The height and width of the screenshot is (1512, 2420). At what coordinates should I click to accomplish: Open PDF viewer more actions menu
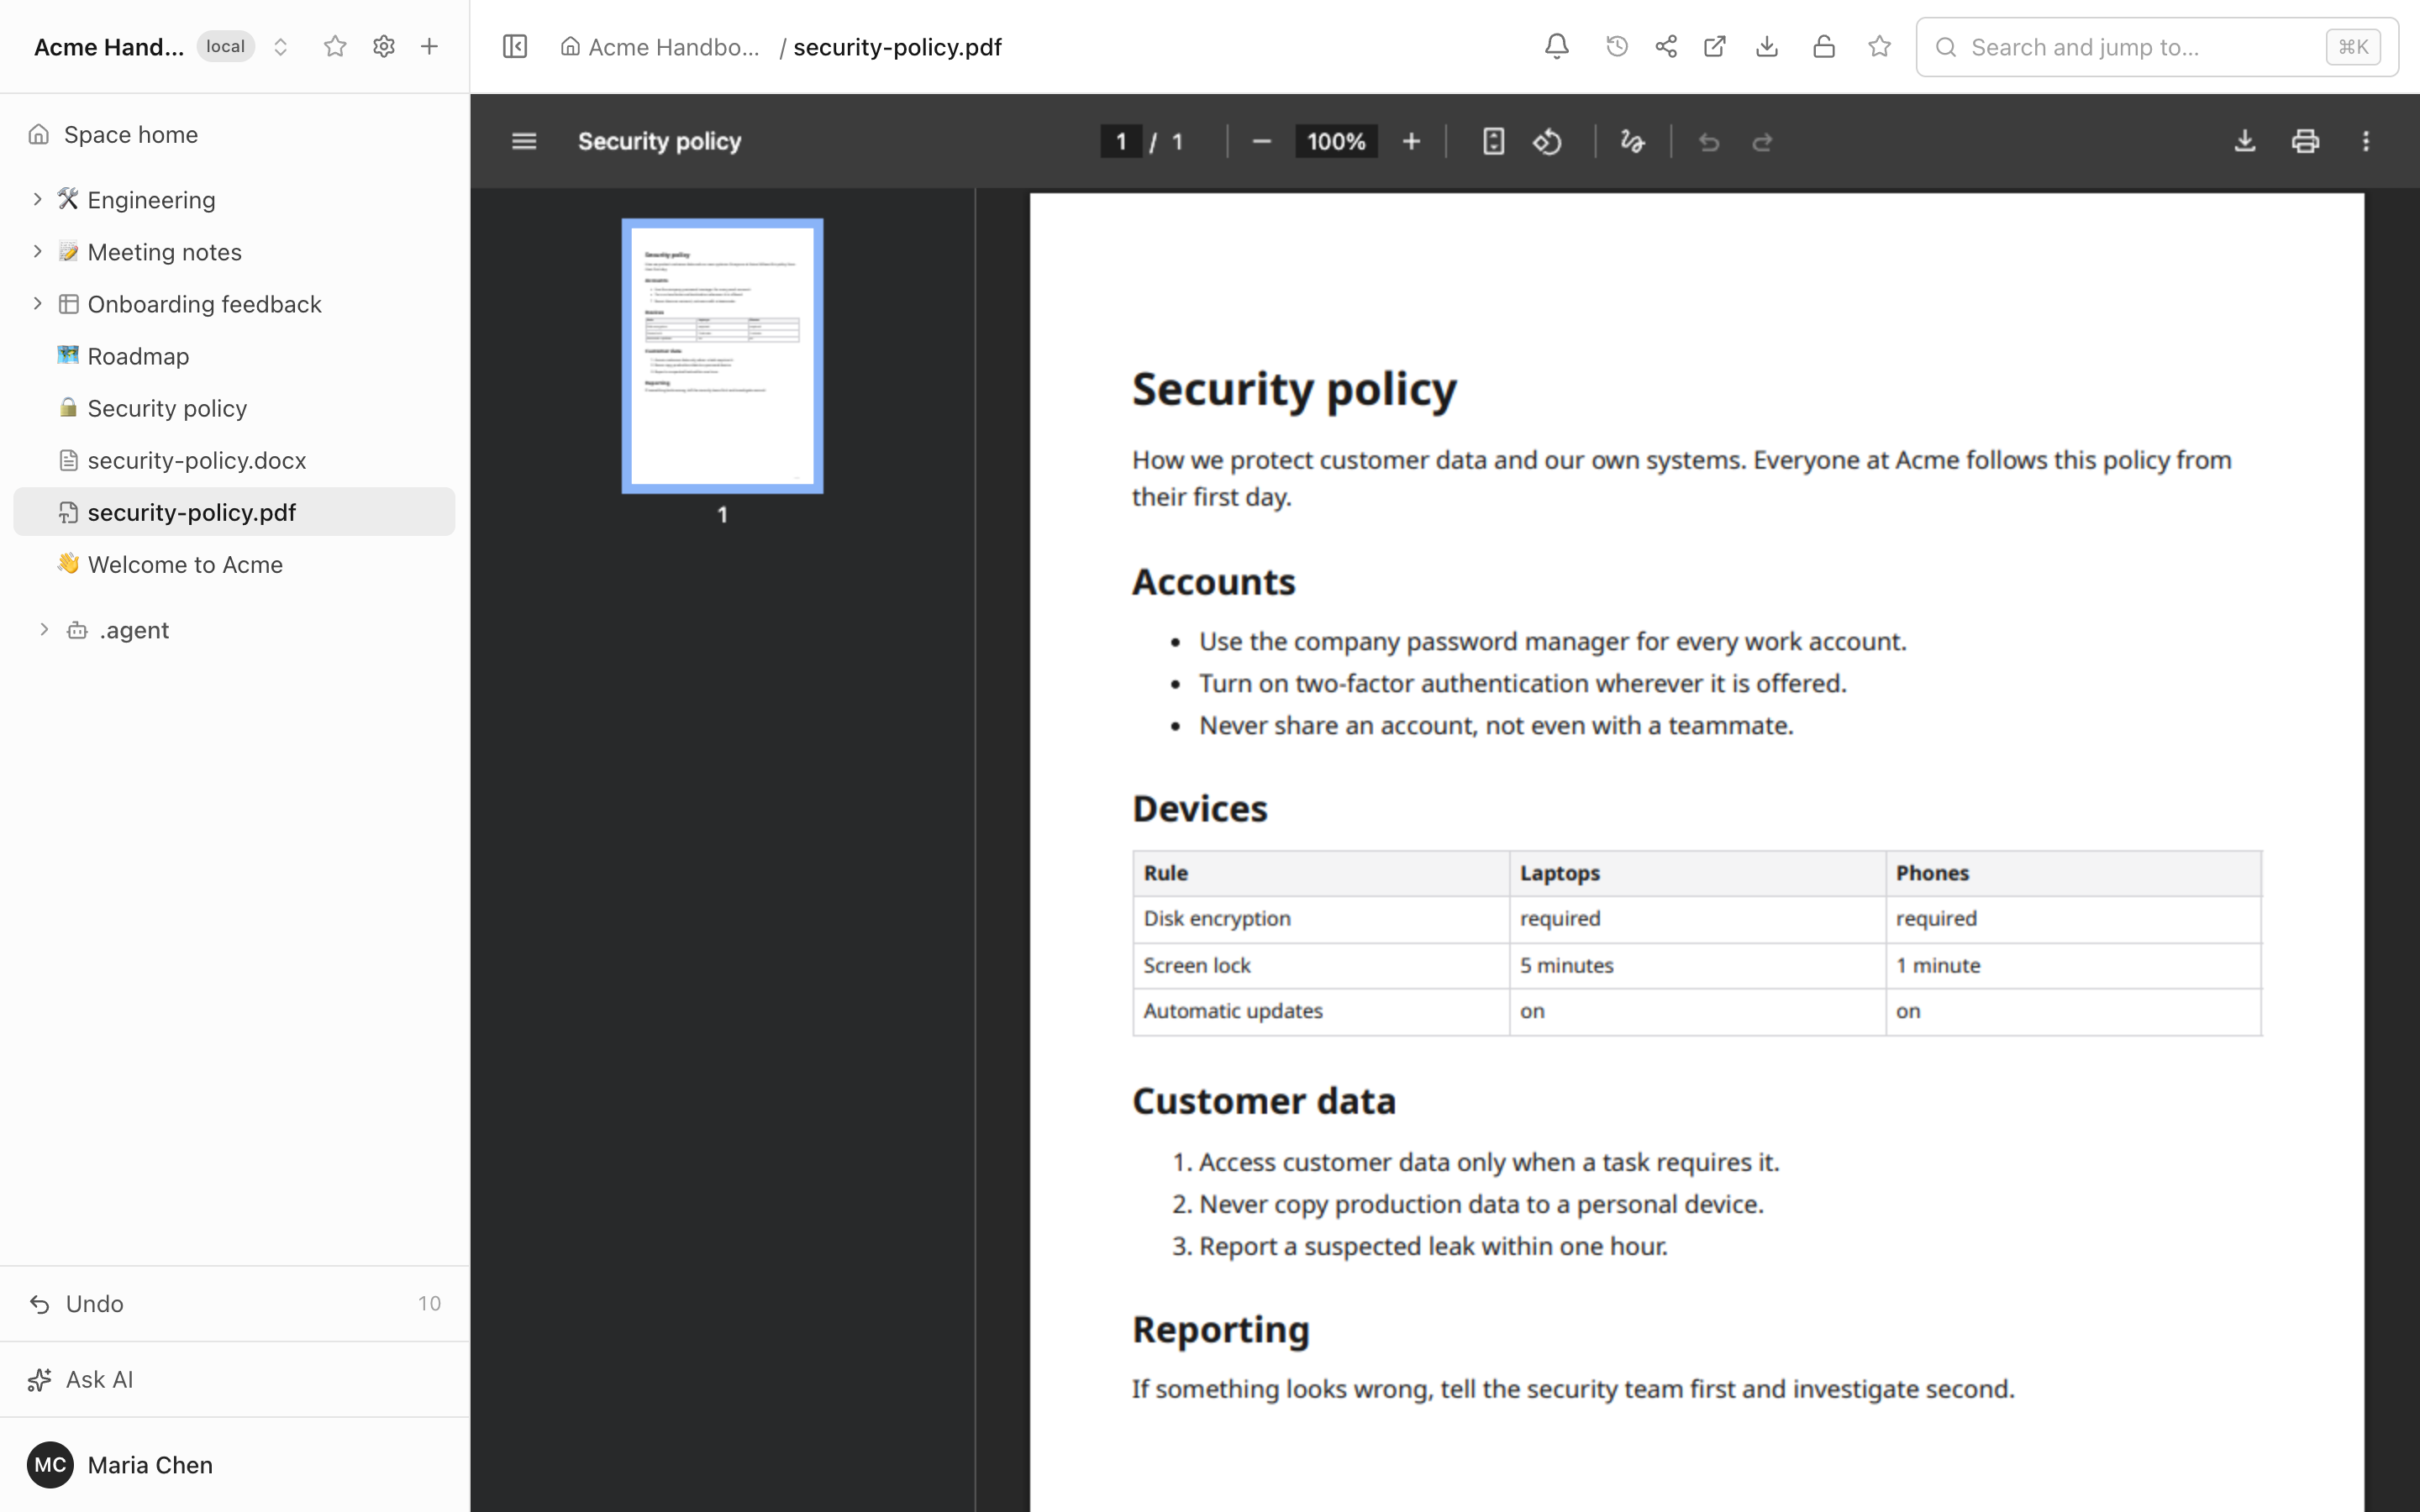click(2366, 141)
